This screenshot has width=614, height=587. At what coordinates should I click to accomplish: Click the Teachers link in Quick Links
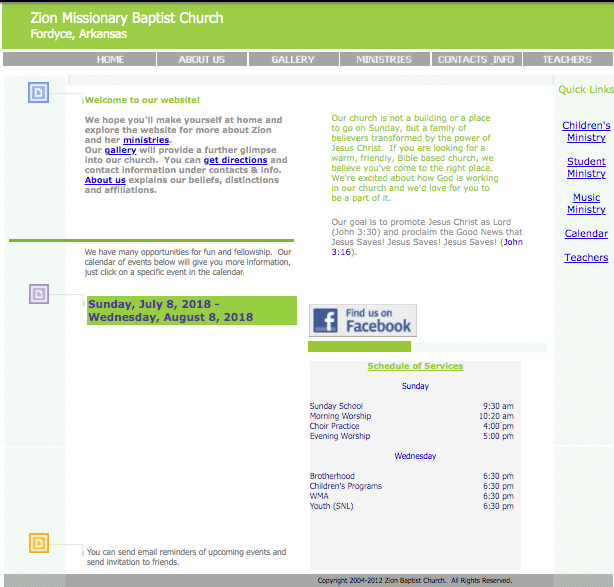pyautogui.click(x=586, y=258)
